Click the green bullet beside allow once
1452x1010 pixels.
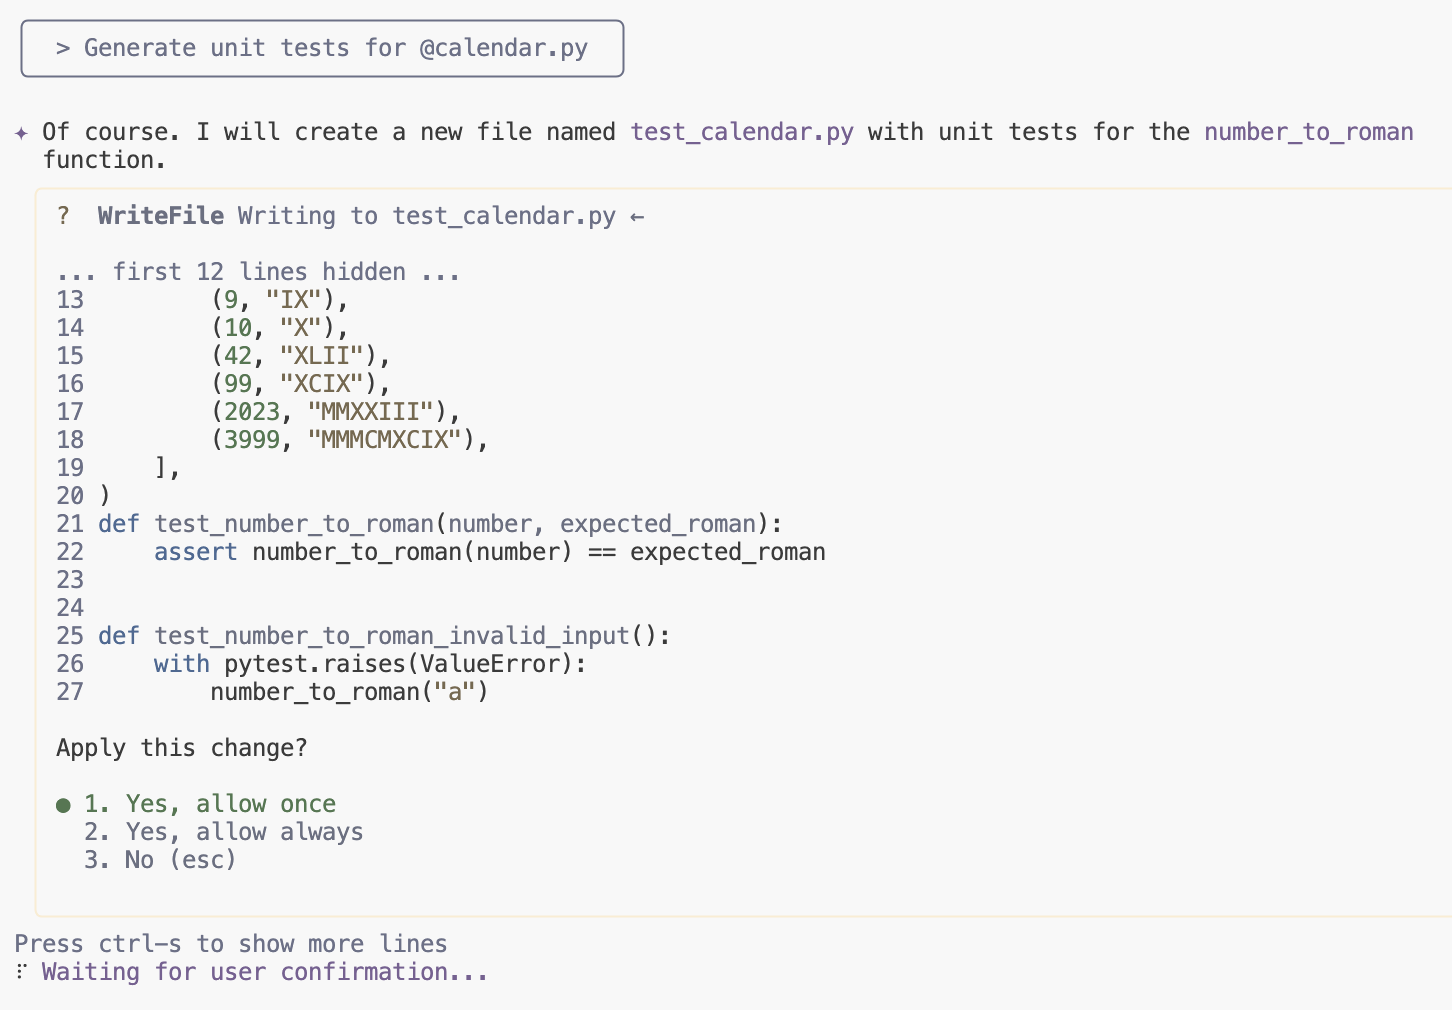63,805
